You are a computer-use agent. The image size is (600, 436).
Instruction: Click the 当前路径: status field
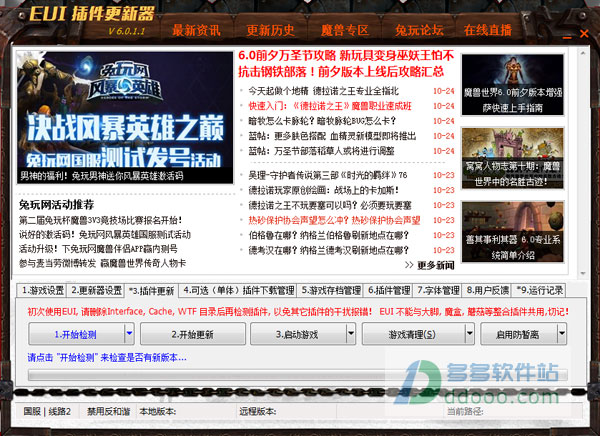click(x=465, y=412)
